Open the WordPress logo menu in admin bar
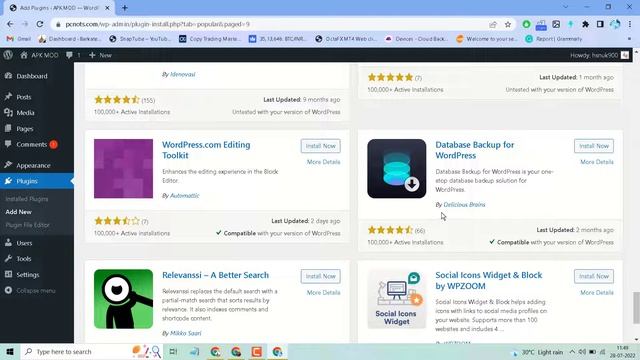The image size is (640, 360). click(x=8, y=55)
